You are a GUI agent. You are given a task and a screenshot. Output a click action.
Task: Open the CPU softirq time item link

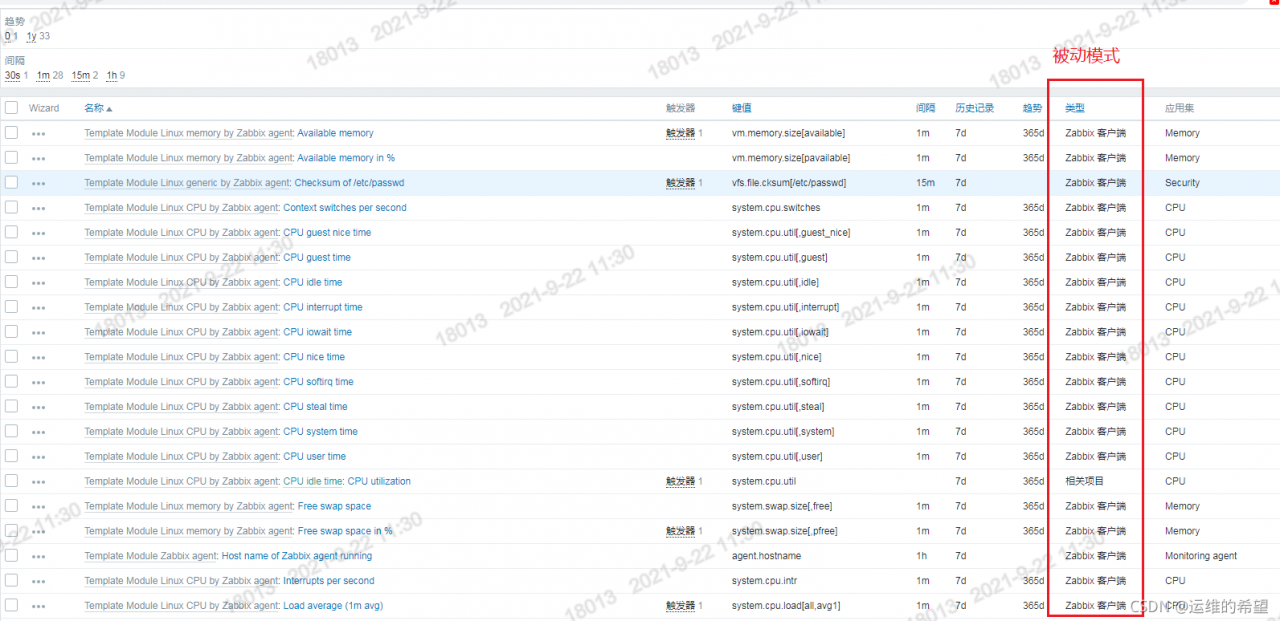click(318, 382)
